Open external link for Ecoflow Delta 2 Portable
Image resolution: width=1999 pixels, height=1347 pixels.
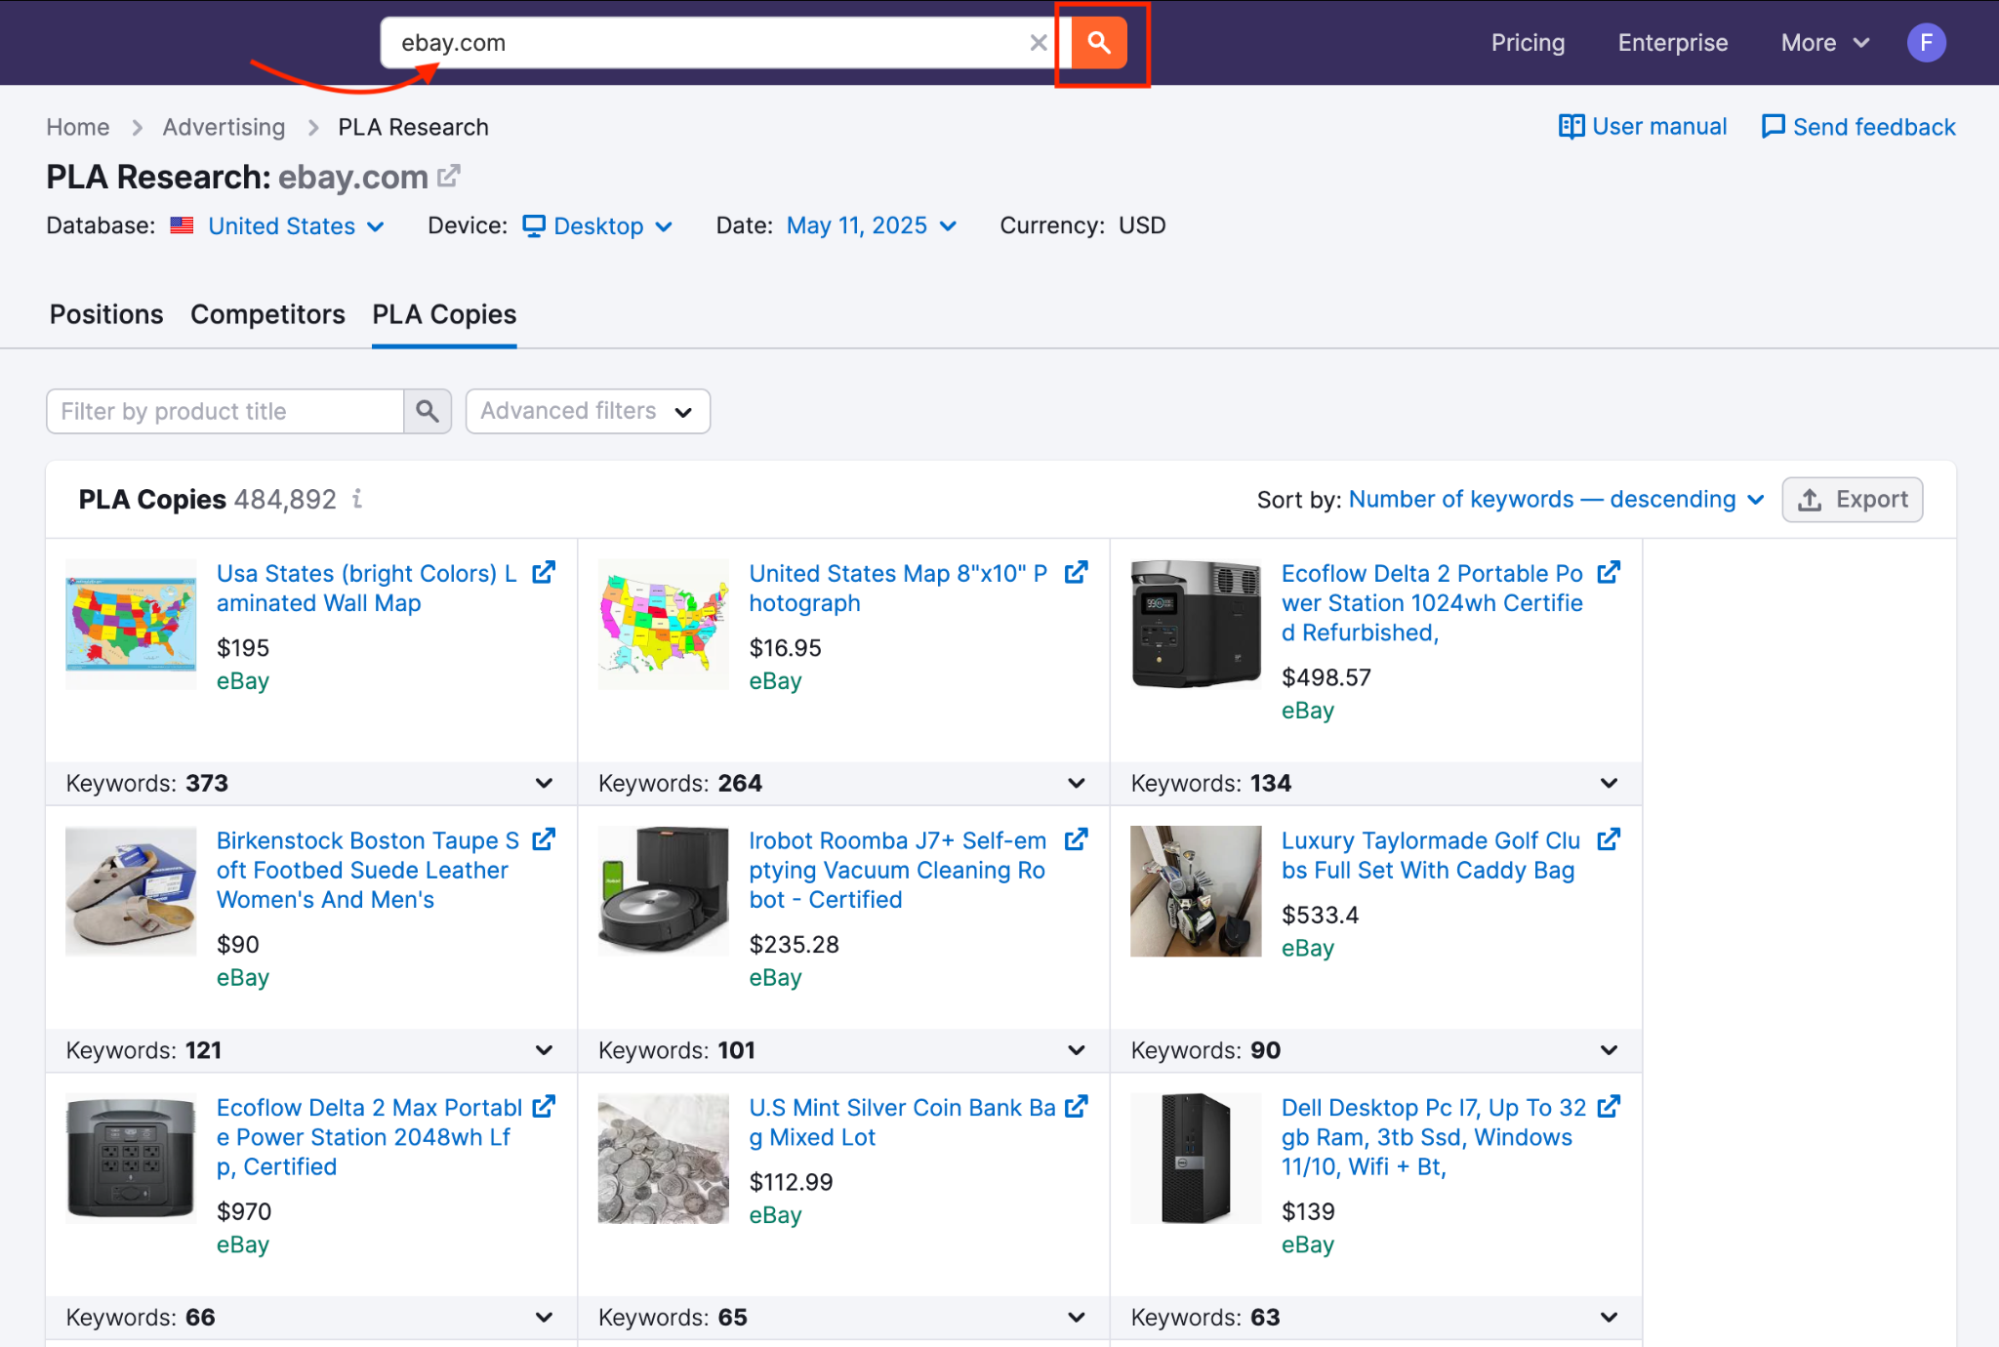tap(1608, 573)
